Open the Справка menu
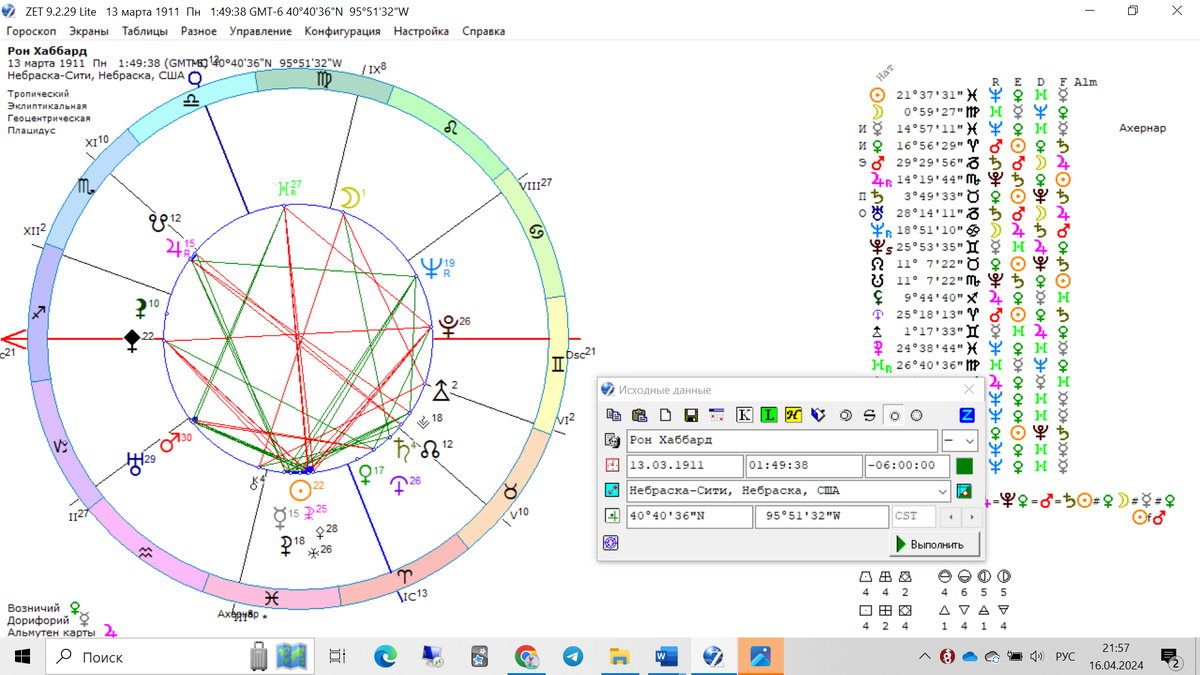1200x675 pixels. 483,31
